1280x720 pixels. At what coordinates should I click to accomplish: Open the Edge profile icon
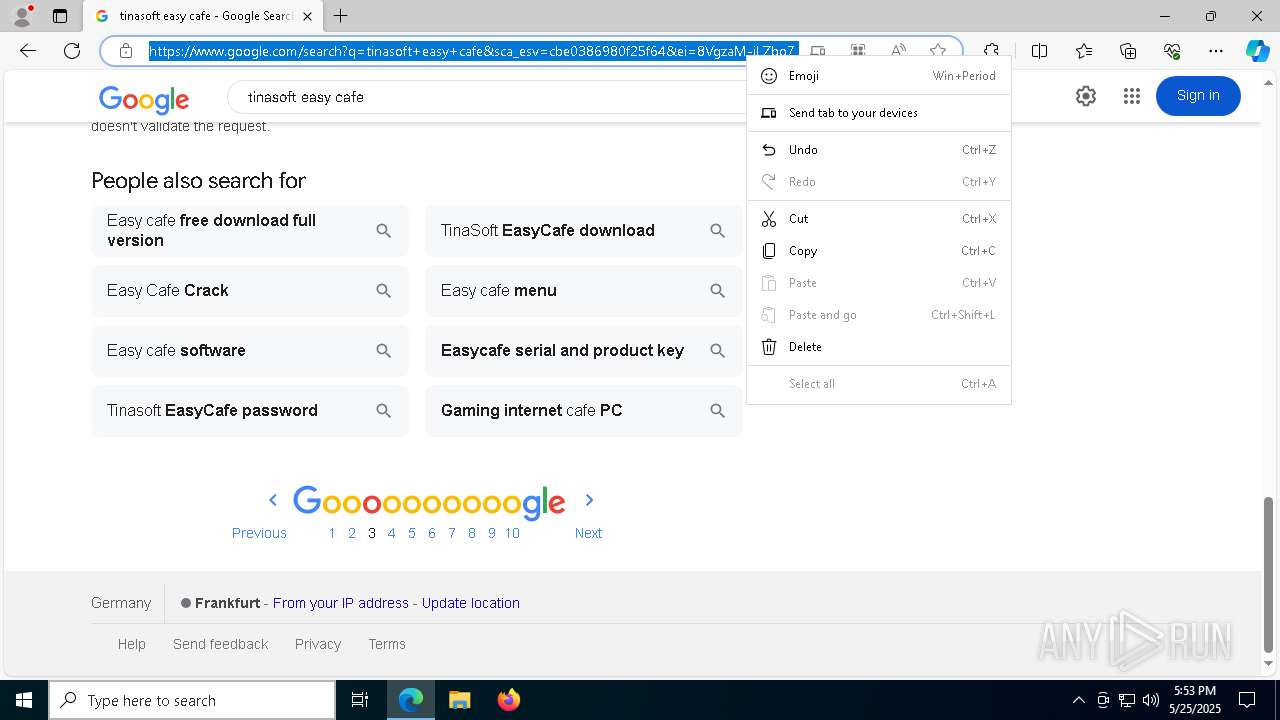pyautogui.click(x=22, y=16)
